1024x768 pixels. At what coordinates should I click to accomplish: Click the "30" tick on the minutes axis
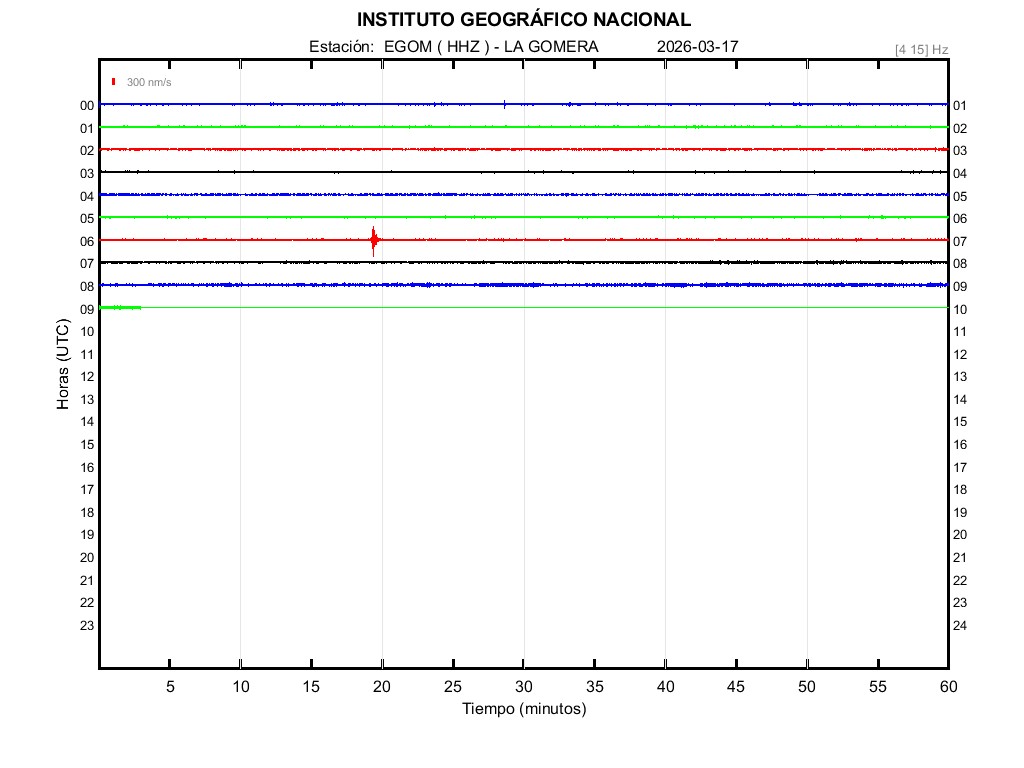[x=524, y=686]
